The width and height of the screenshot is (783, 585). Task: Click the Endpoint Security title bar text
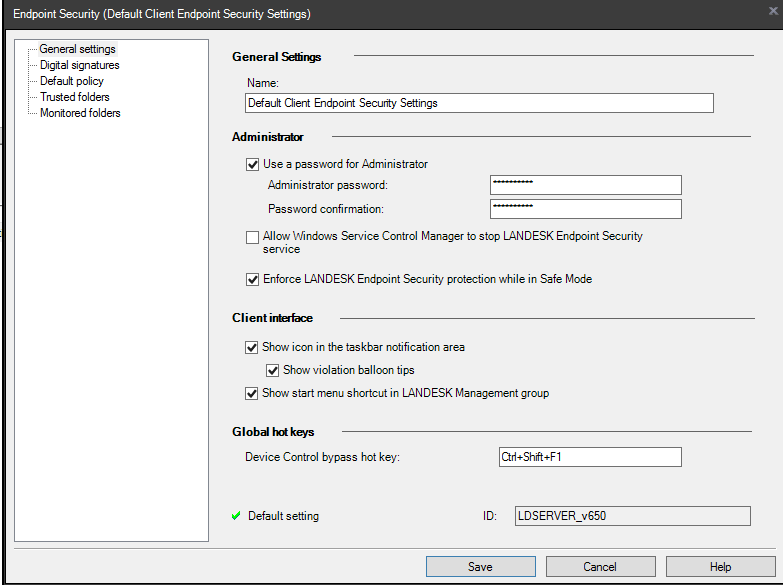coord(162,14)
